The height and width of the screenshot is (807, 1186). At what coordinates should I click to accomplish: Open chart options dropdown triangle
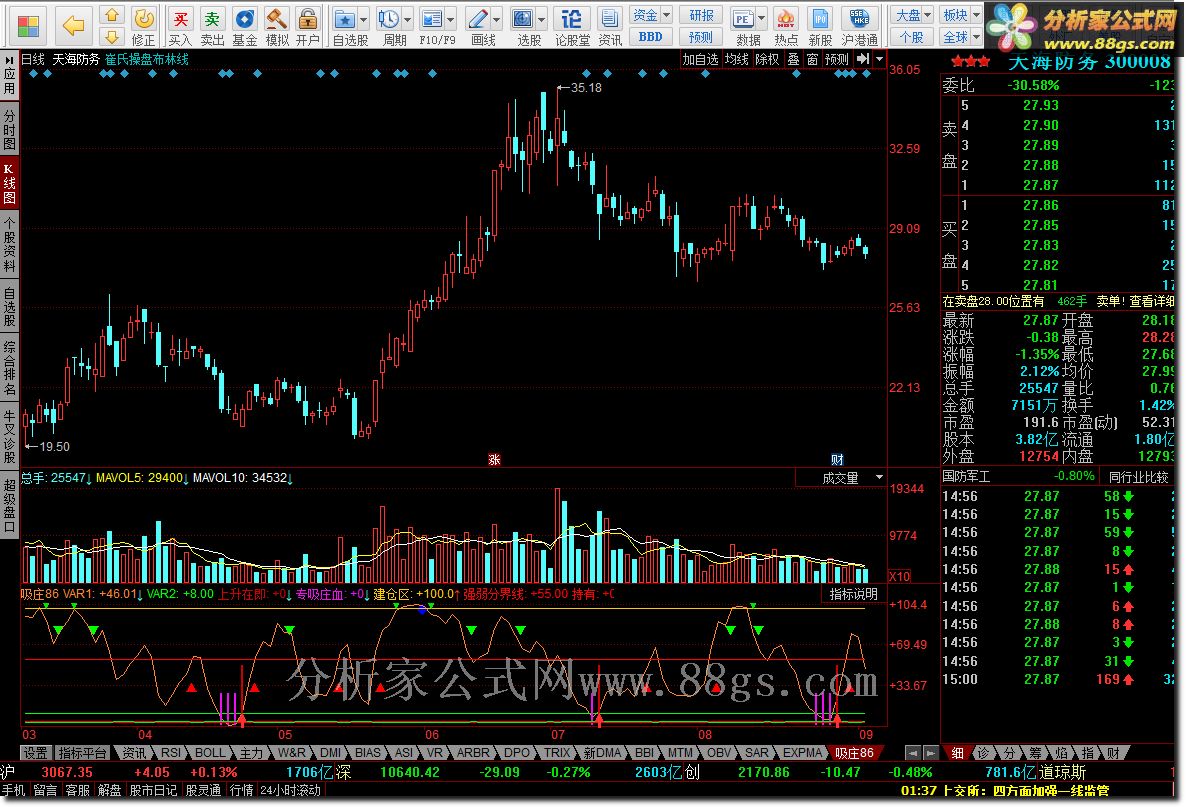[879, 59]
